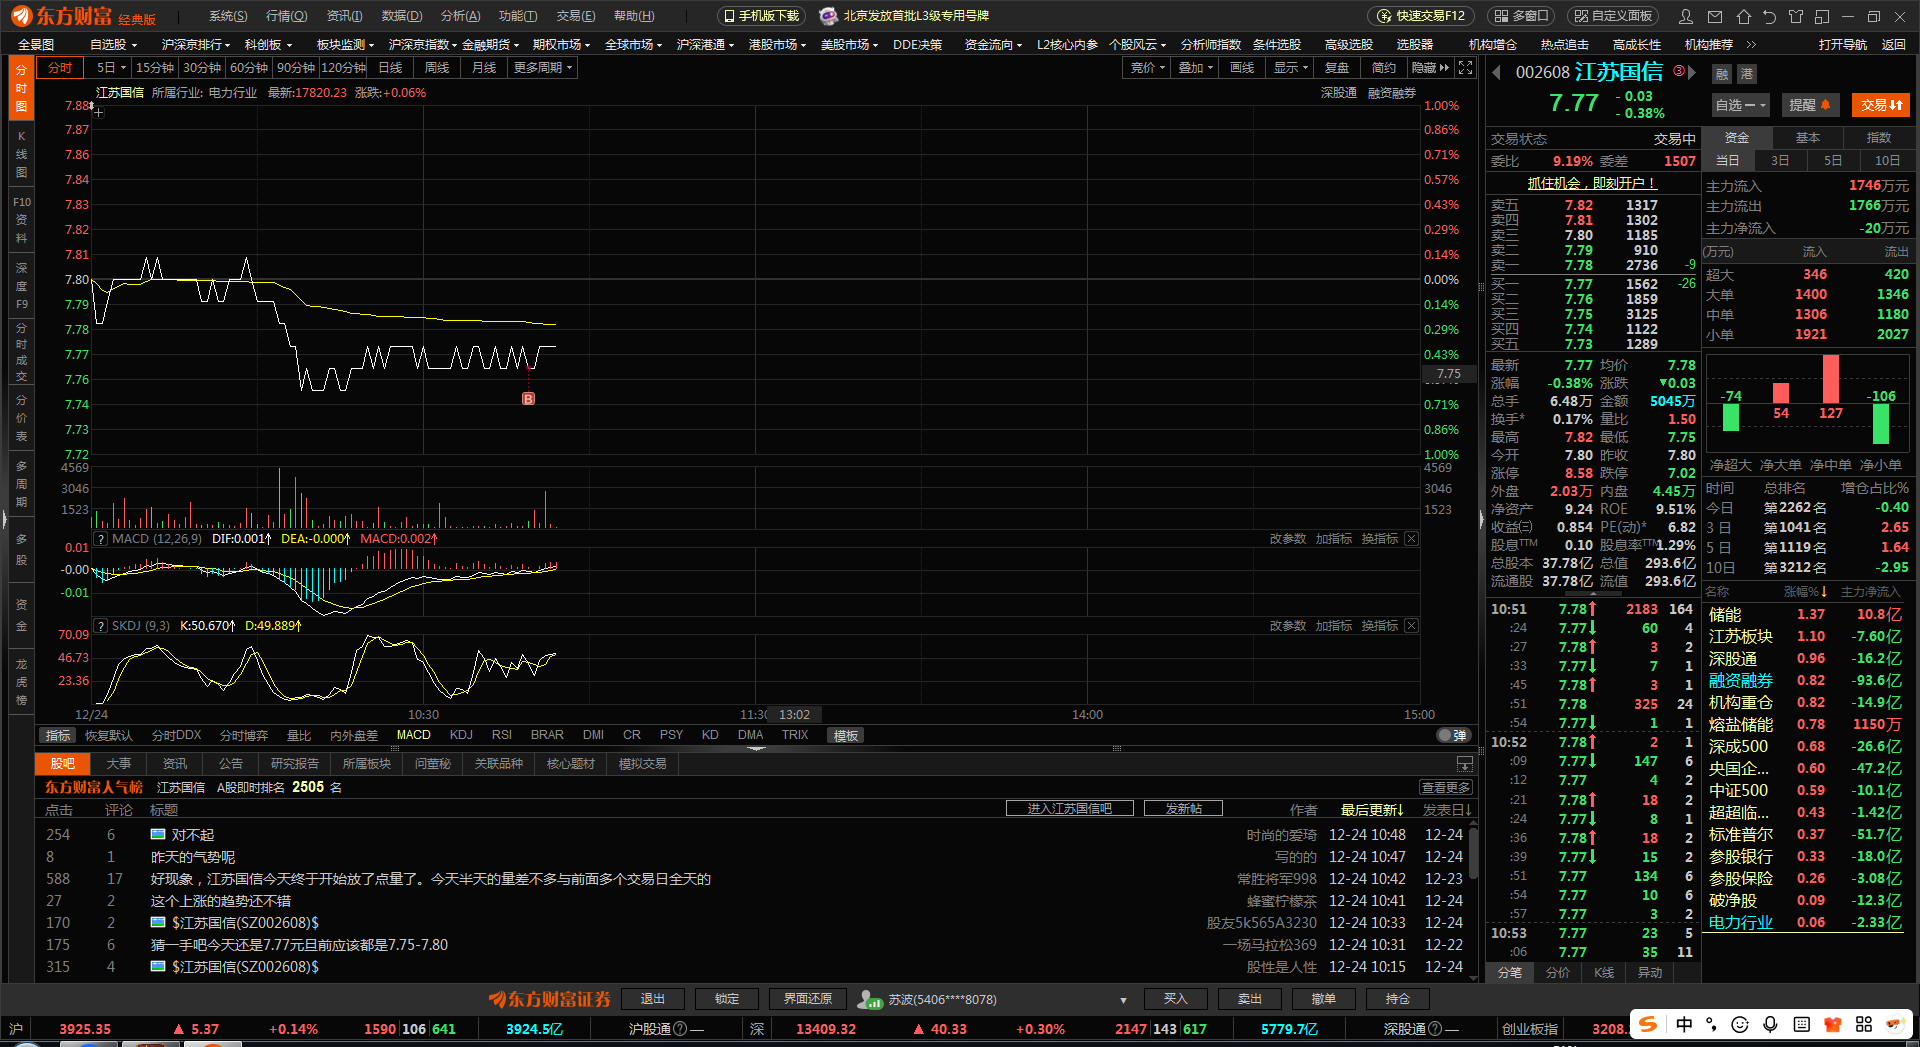Viewport: 1920px width, 1047px height.
Task: Open the MACD indicator help question mark
Action: click(101, 539)
